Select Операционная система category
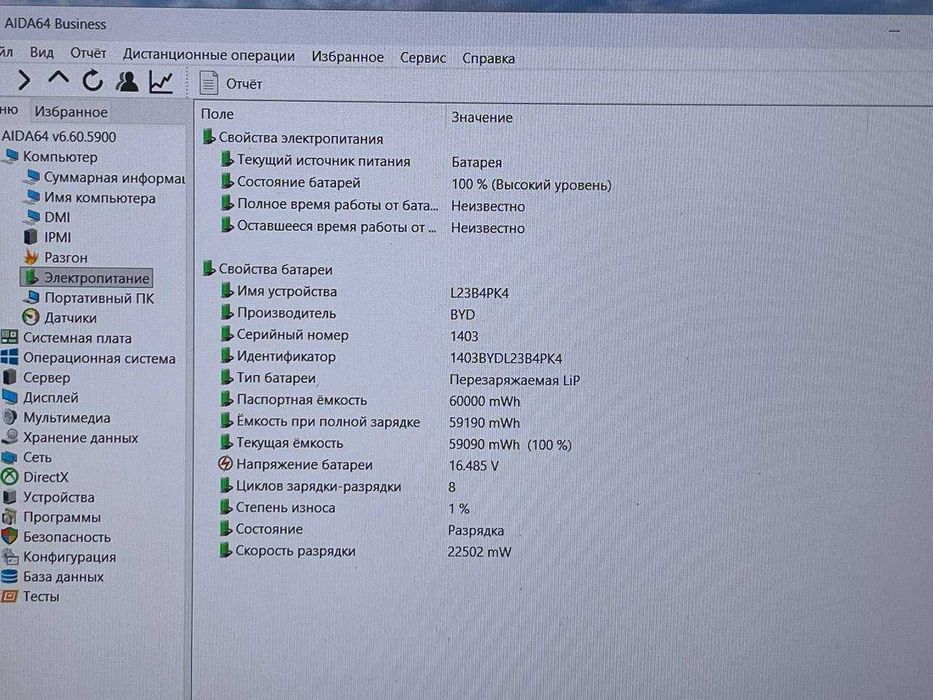 (89, 358)
